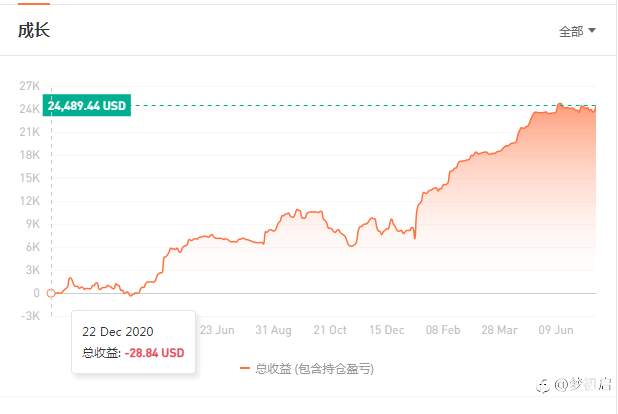
Task: Click the 0 baseline axis label
Action: click(x=36, y=293)
